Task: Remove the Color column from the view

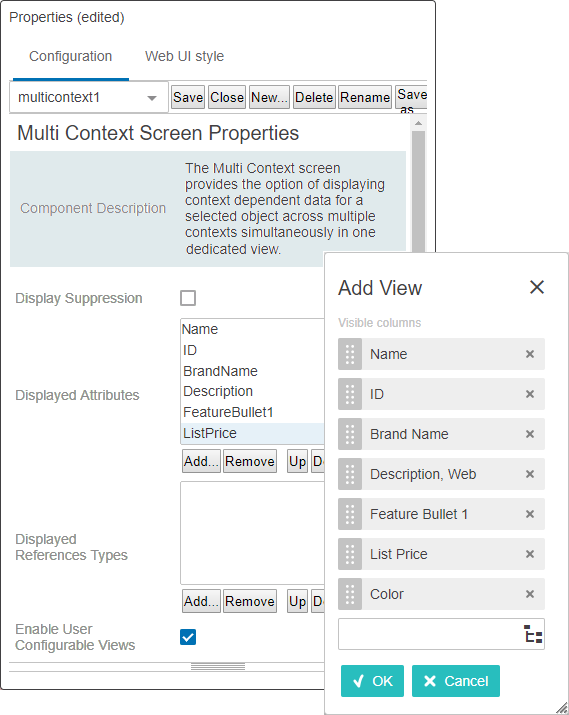Action: click(529, 594)
